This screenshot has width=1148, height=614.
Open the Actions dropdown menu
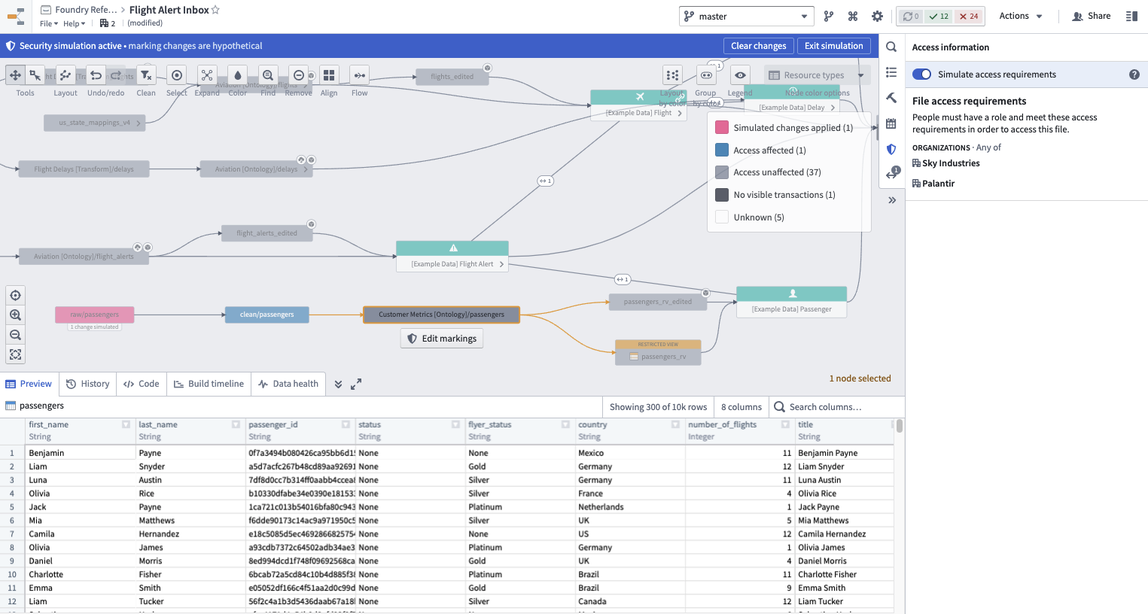[x=1021, y=16]
